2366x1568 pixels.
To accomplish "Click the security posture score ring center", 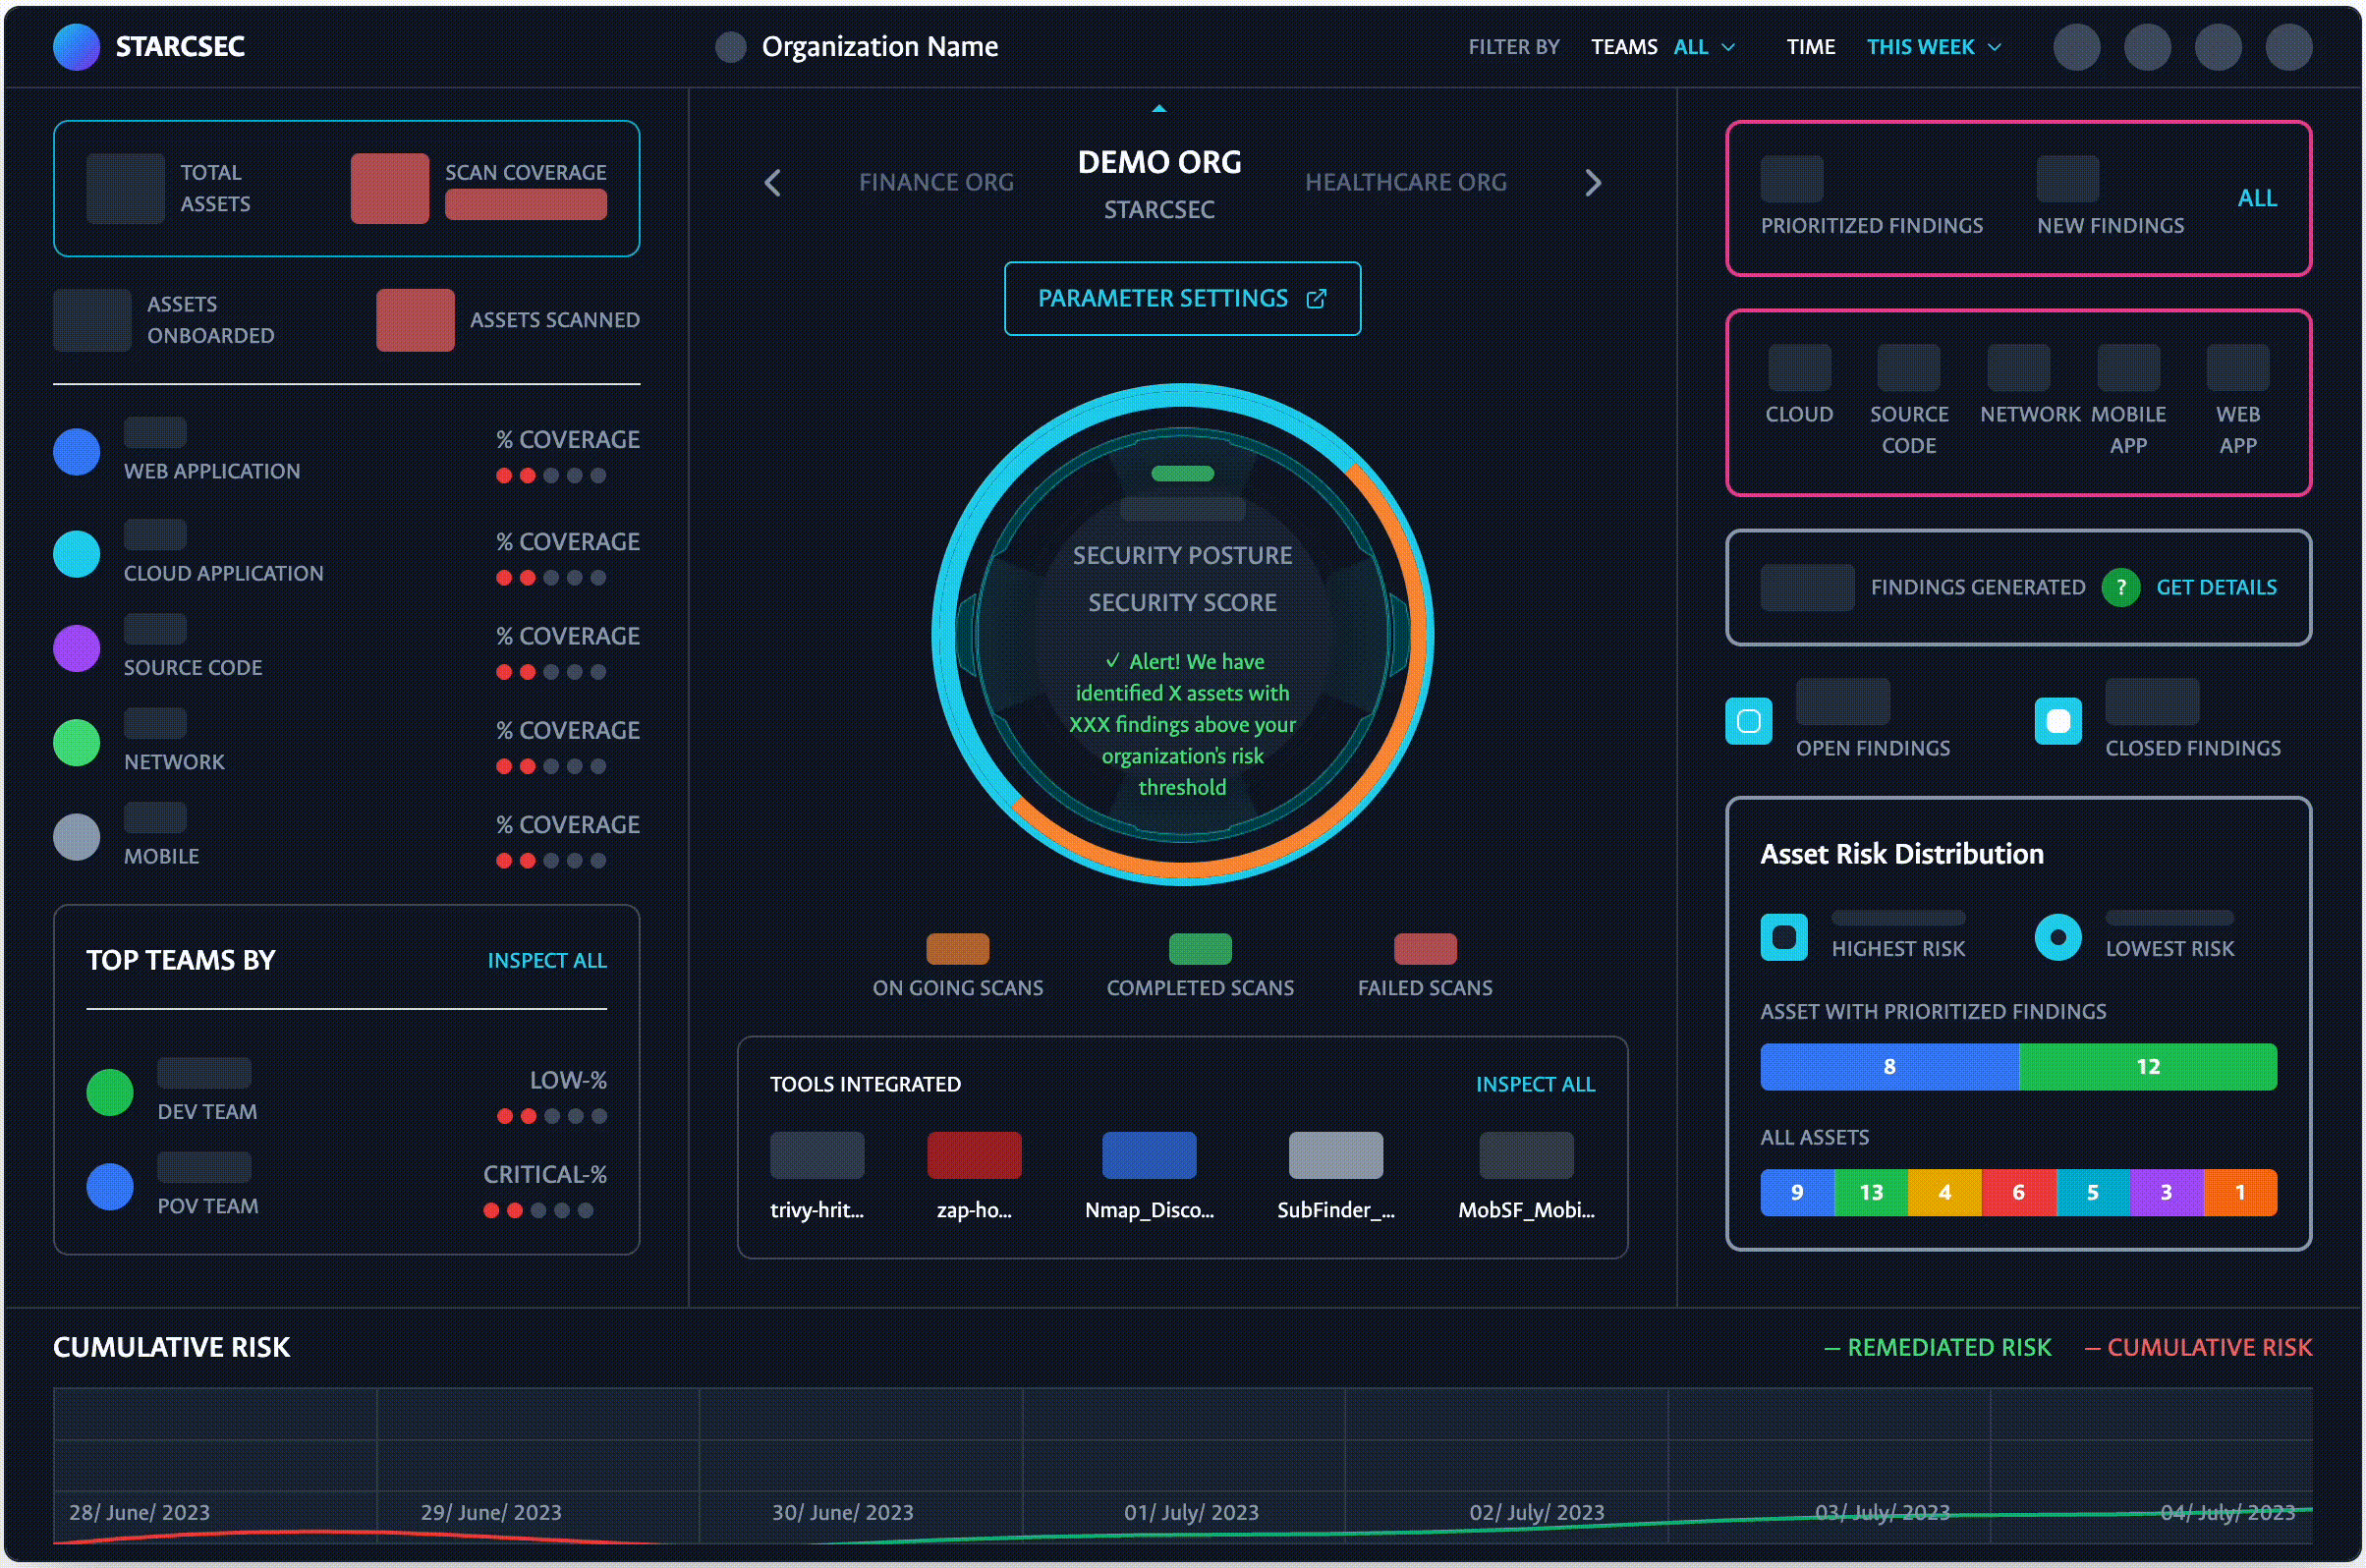I will click(x=1182, y=635).
